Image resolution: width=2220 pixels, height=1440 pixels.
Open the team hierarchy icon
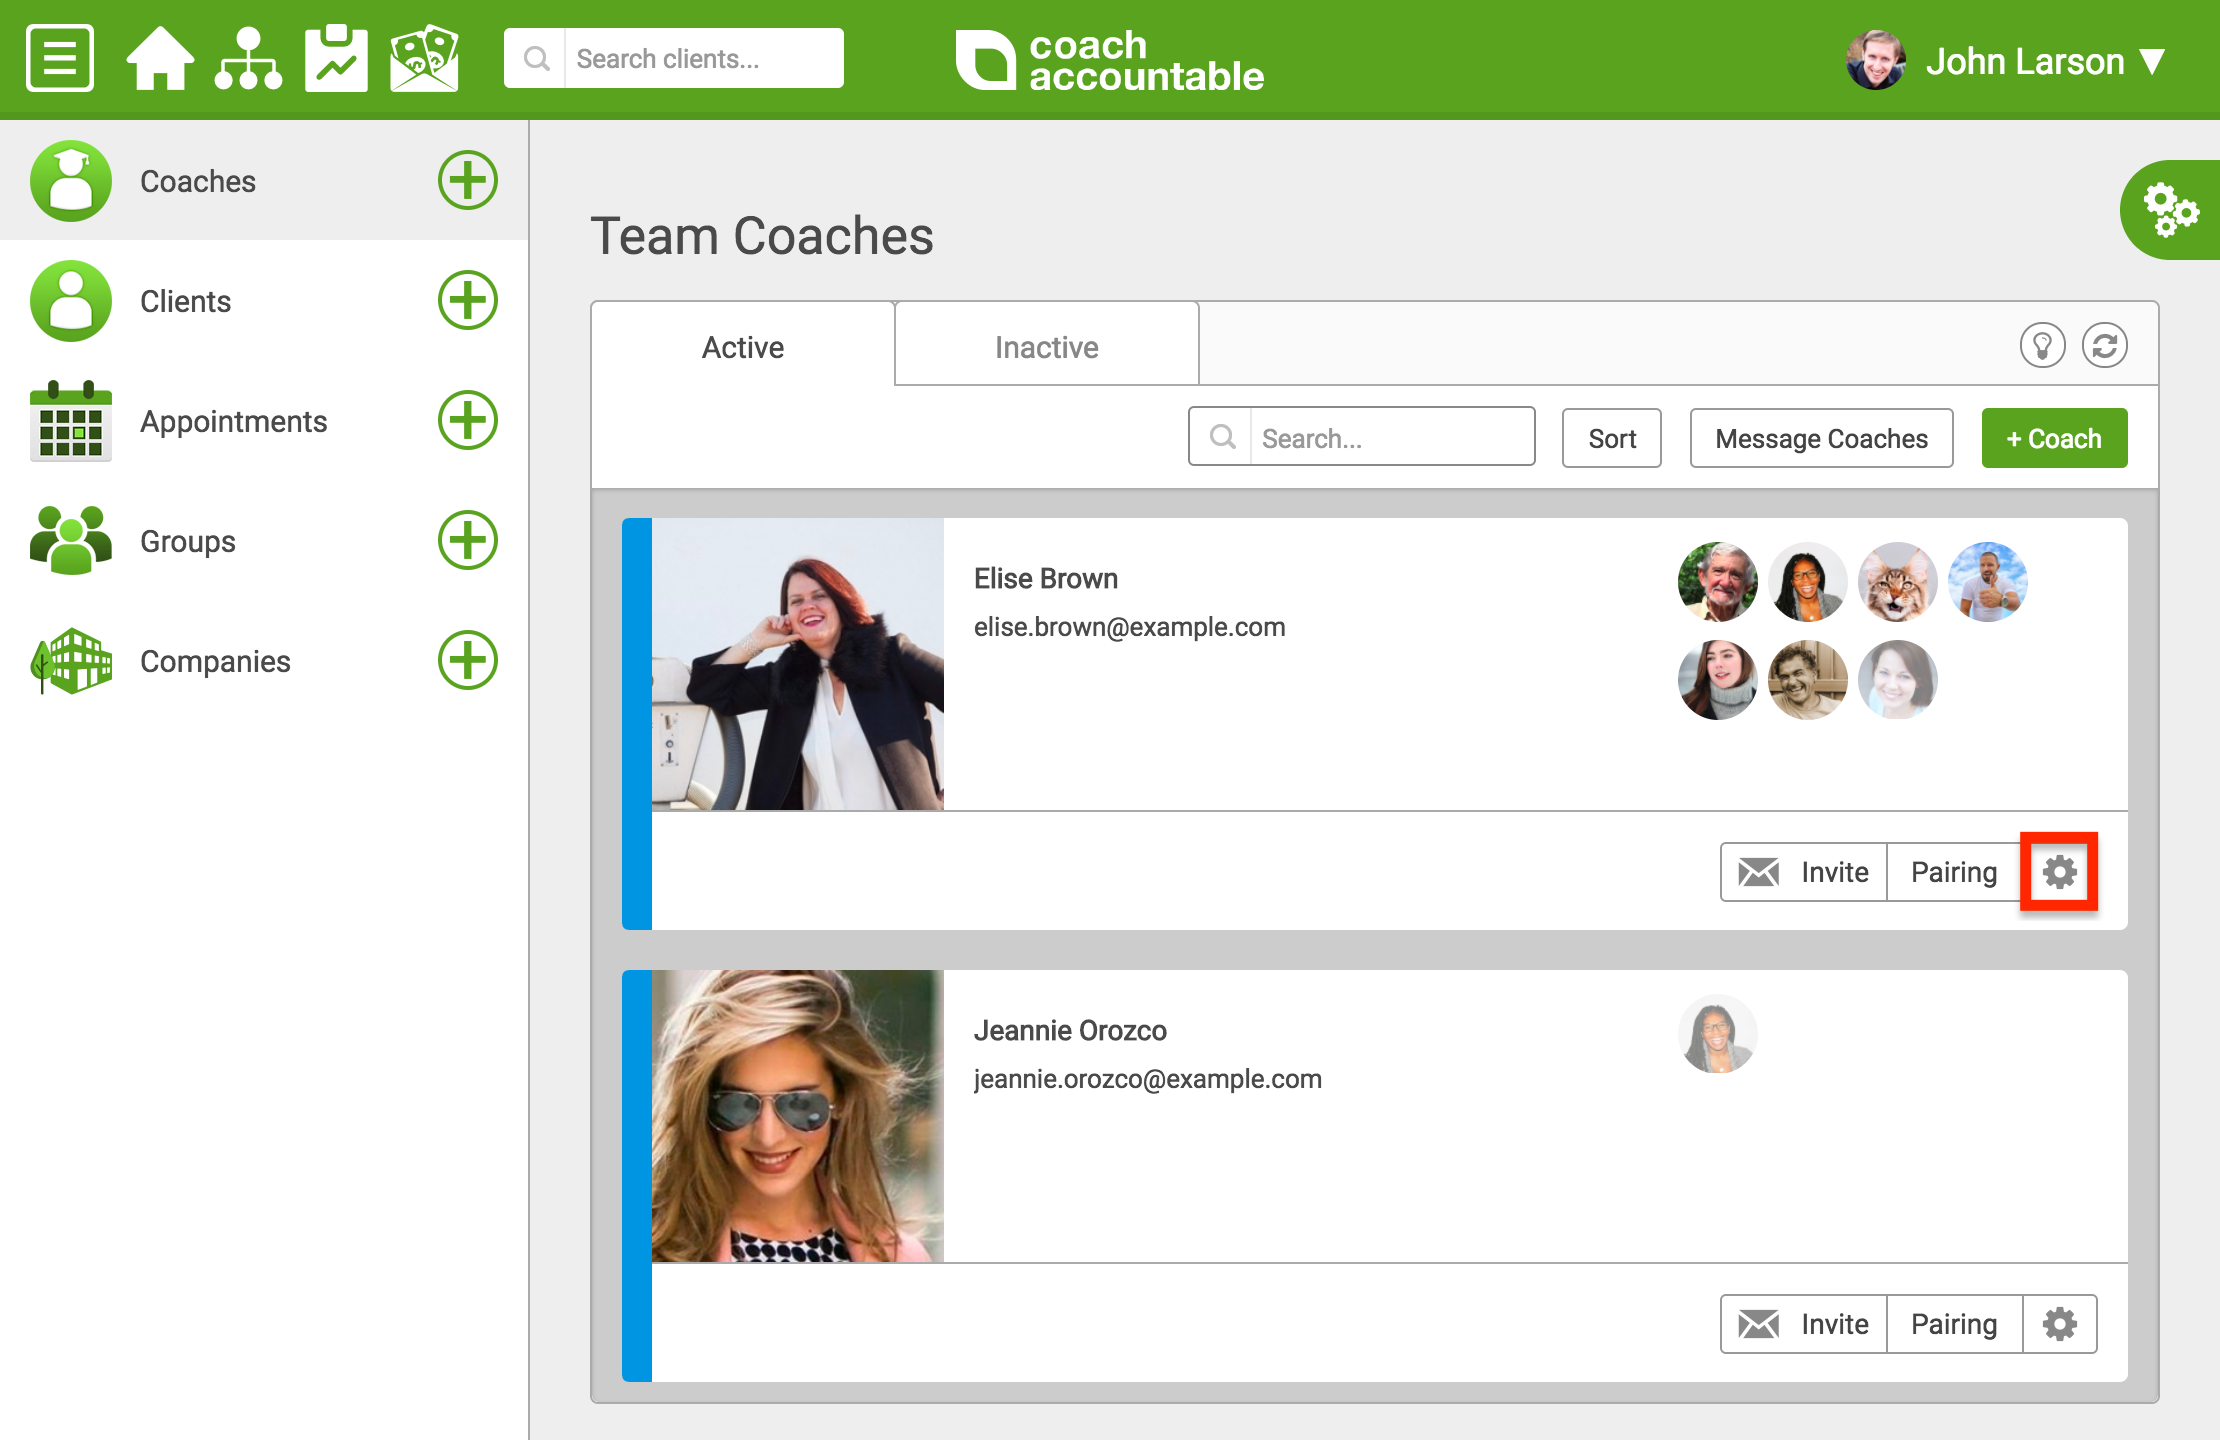click(x=248, y=59)
